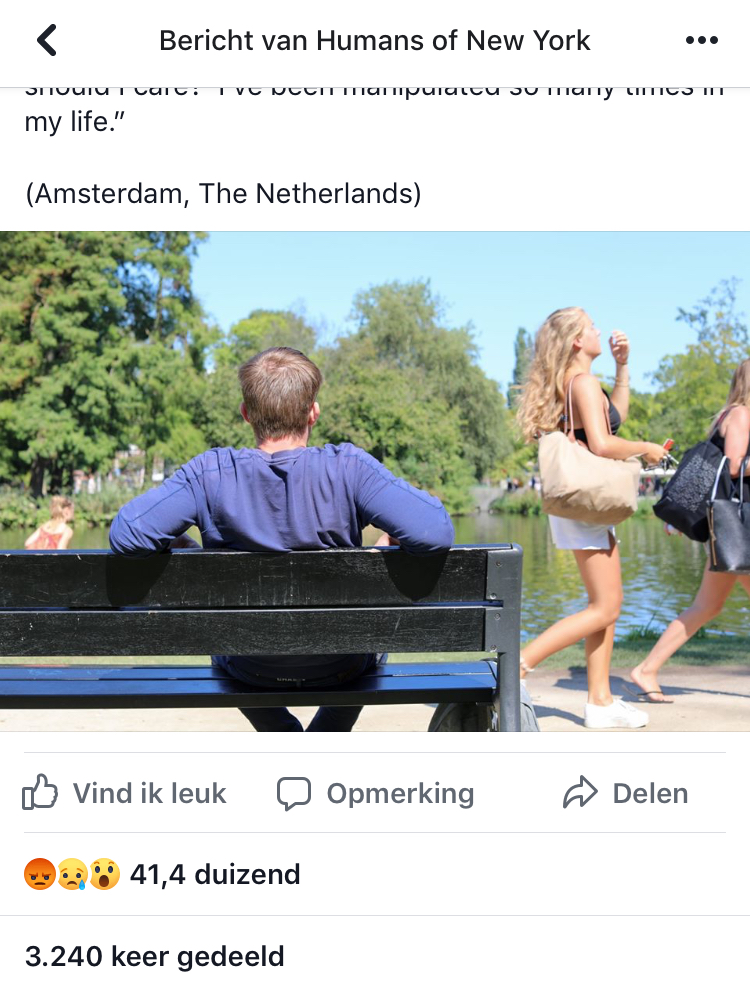This screenshot has height=995, width=750.
Task: View the '3.240 keer gedeeld' shares
Action: [154, 956]
